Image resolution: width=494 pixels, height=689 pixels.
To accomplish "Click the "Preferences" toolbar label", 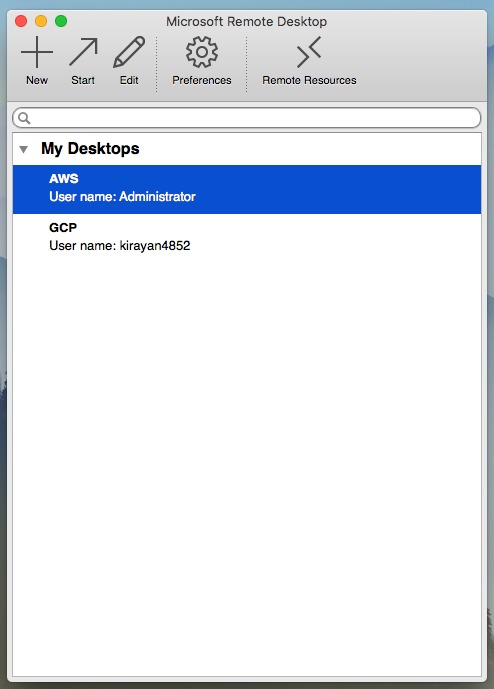I will pos(202,80).
